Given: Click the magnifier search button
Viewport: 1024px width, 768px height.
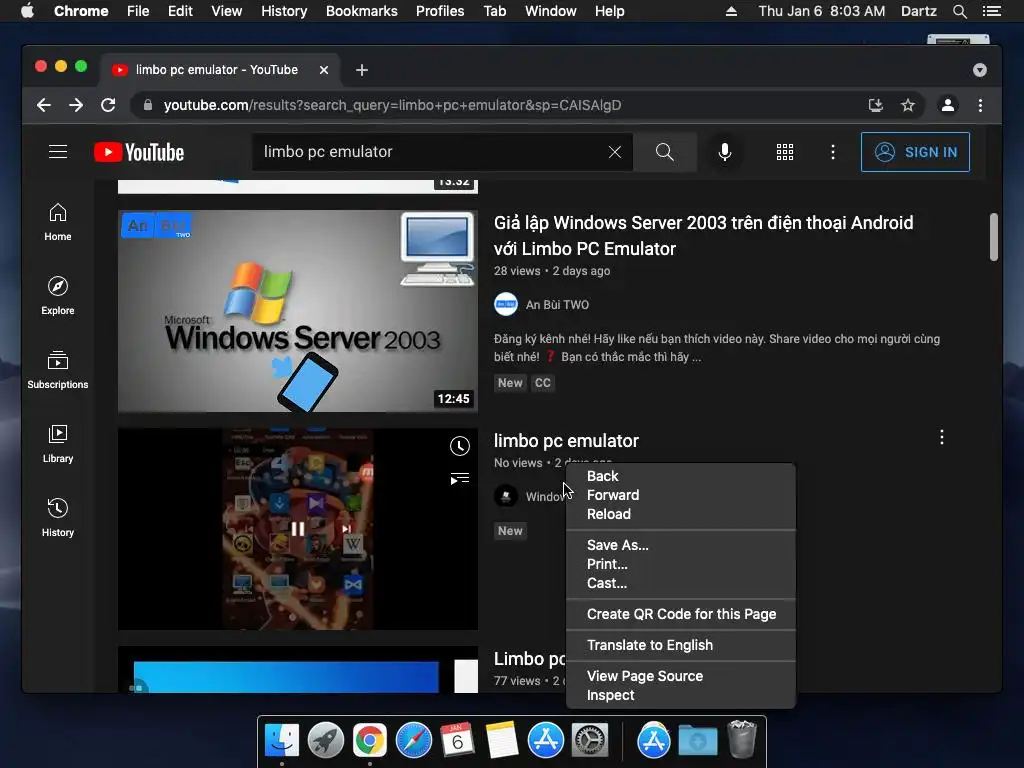Looking at the screenshot, I should pos(665,152).
